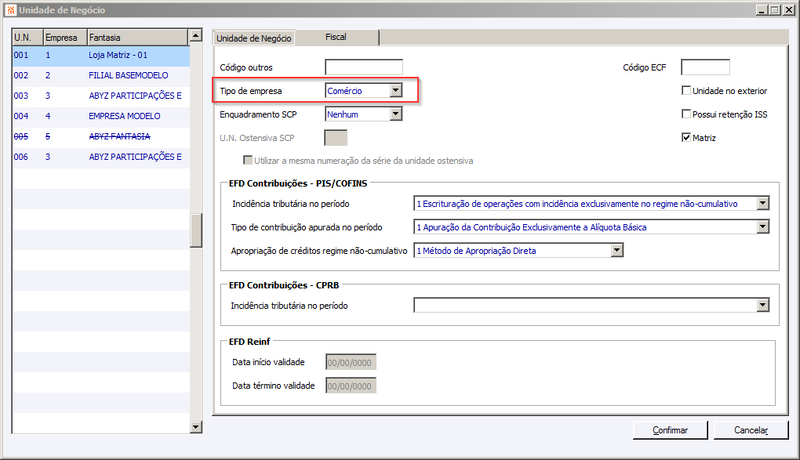Image resolution: width=800 pixels, height=460 pixels.
Task: Maximize the Unidade de Negócio window
Action: point(774,10)
